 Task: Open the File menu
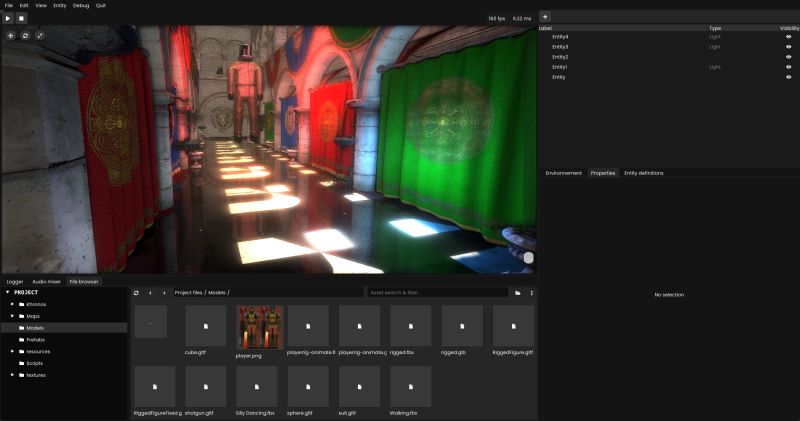9,6
